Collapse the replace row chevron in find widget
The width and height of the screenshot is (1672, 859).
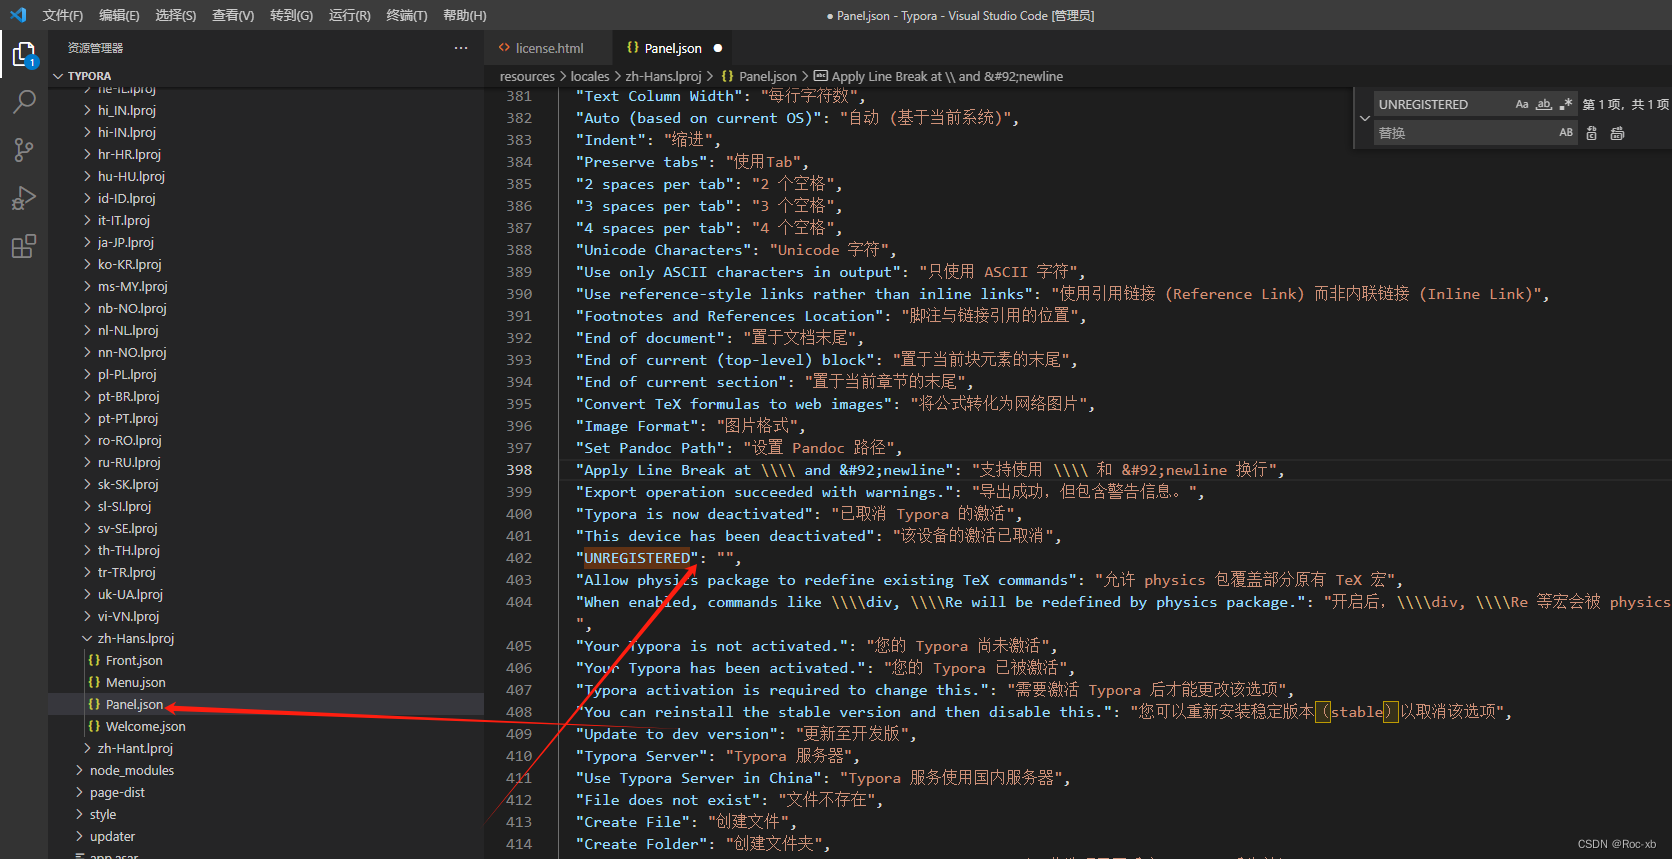(1364, 118)
